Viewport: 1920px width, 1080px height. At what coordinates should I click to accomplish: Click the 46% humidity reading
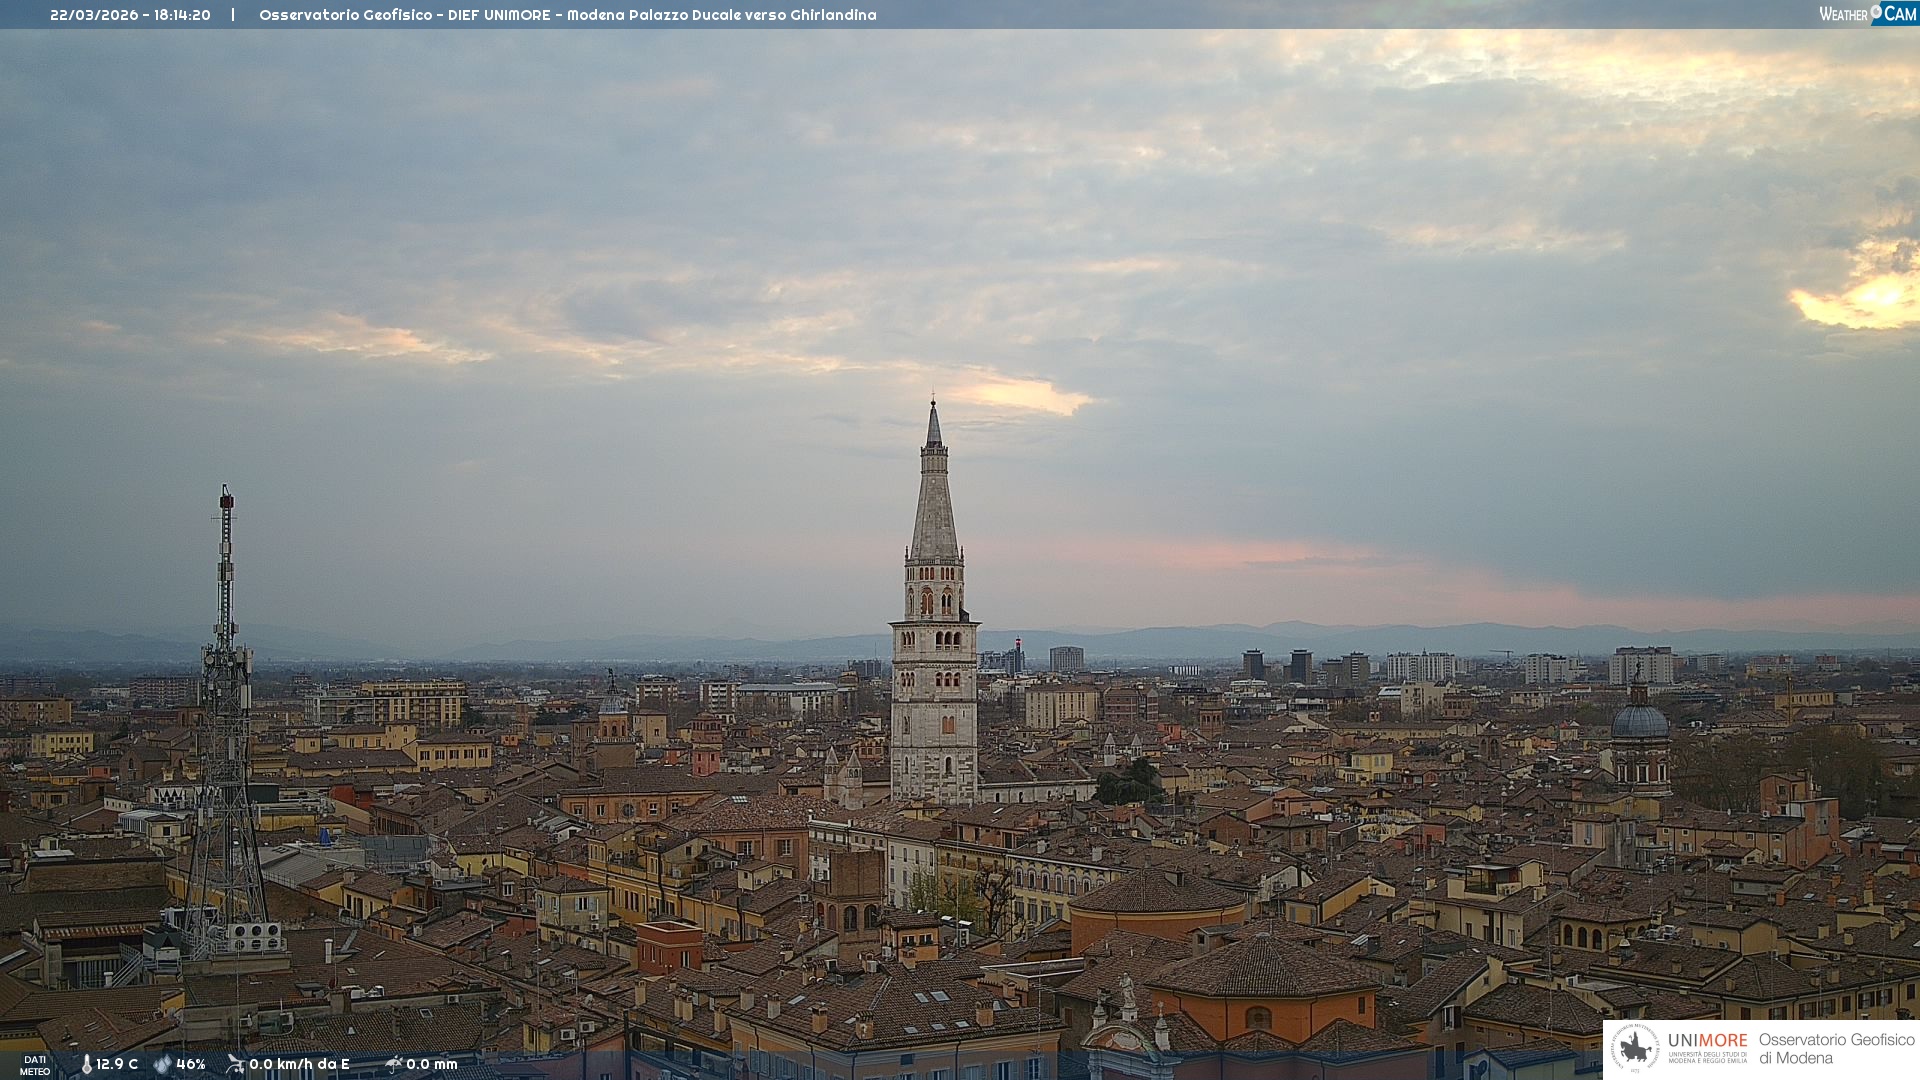pyautogui.click(x=191, y=1064)
